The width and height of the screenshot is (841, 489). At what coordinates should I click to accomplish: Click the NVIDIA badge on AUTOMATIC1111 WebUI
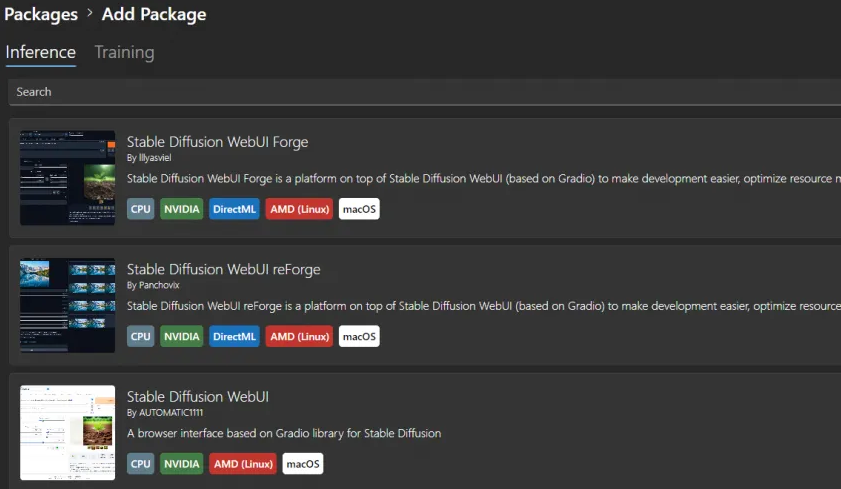point(181,464)
